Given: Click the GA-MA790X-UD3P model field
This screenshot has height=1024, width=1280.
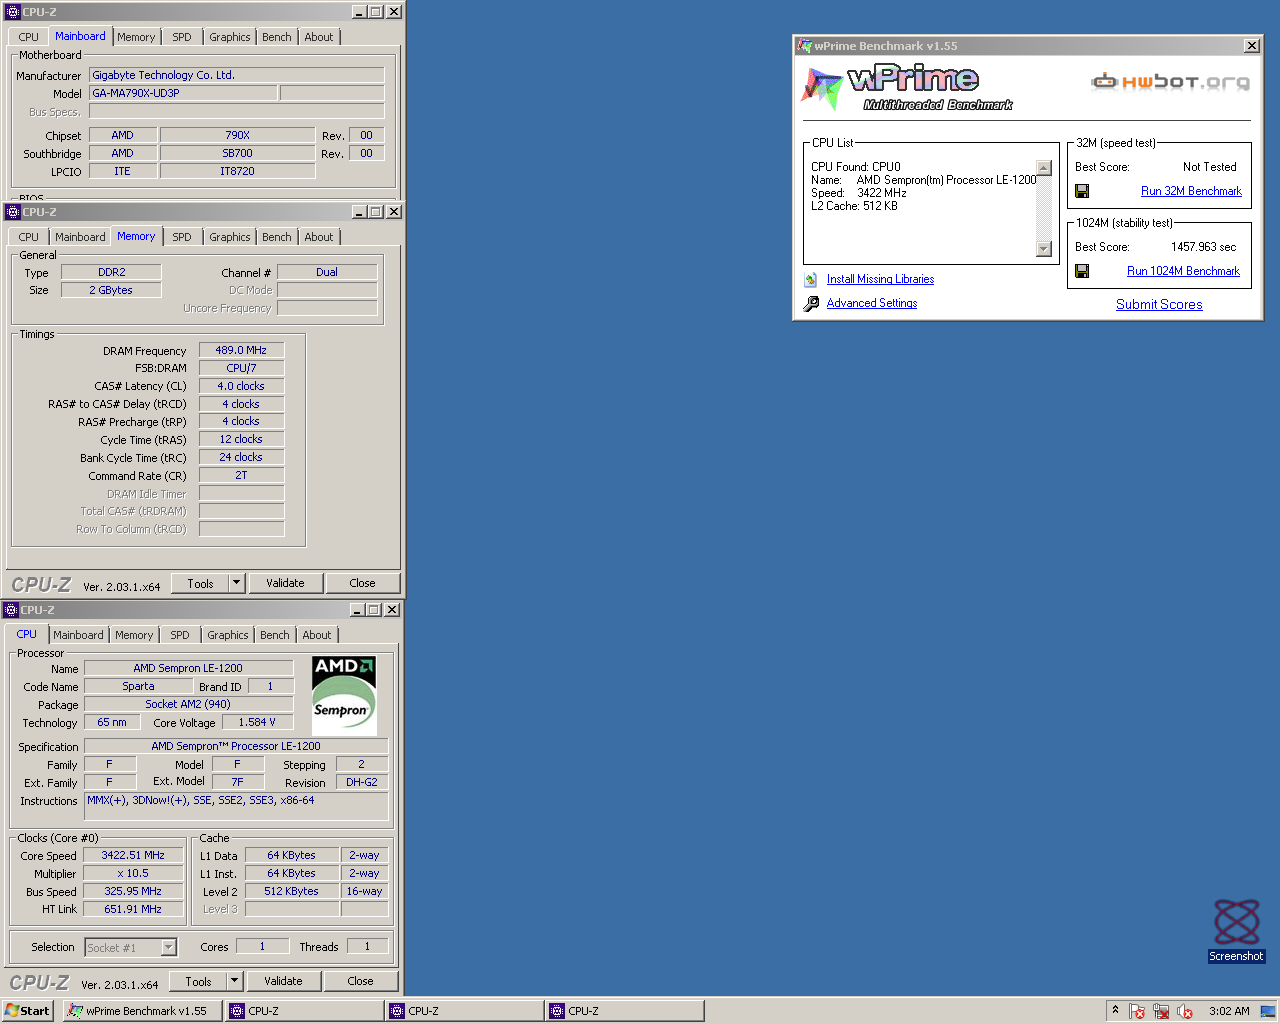Looking at the screenshot, I should [183, 93].
